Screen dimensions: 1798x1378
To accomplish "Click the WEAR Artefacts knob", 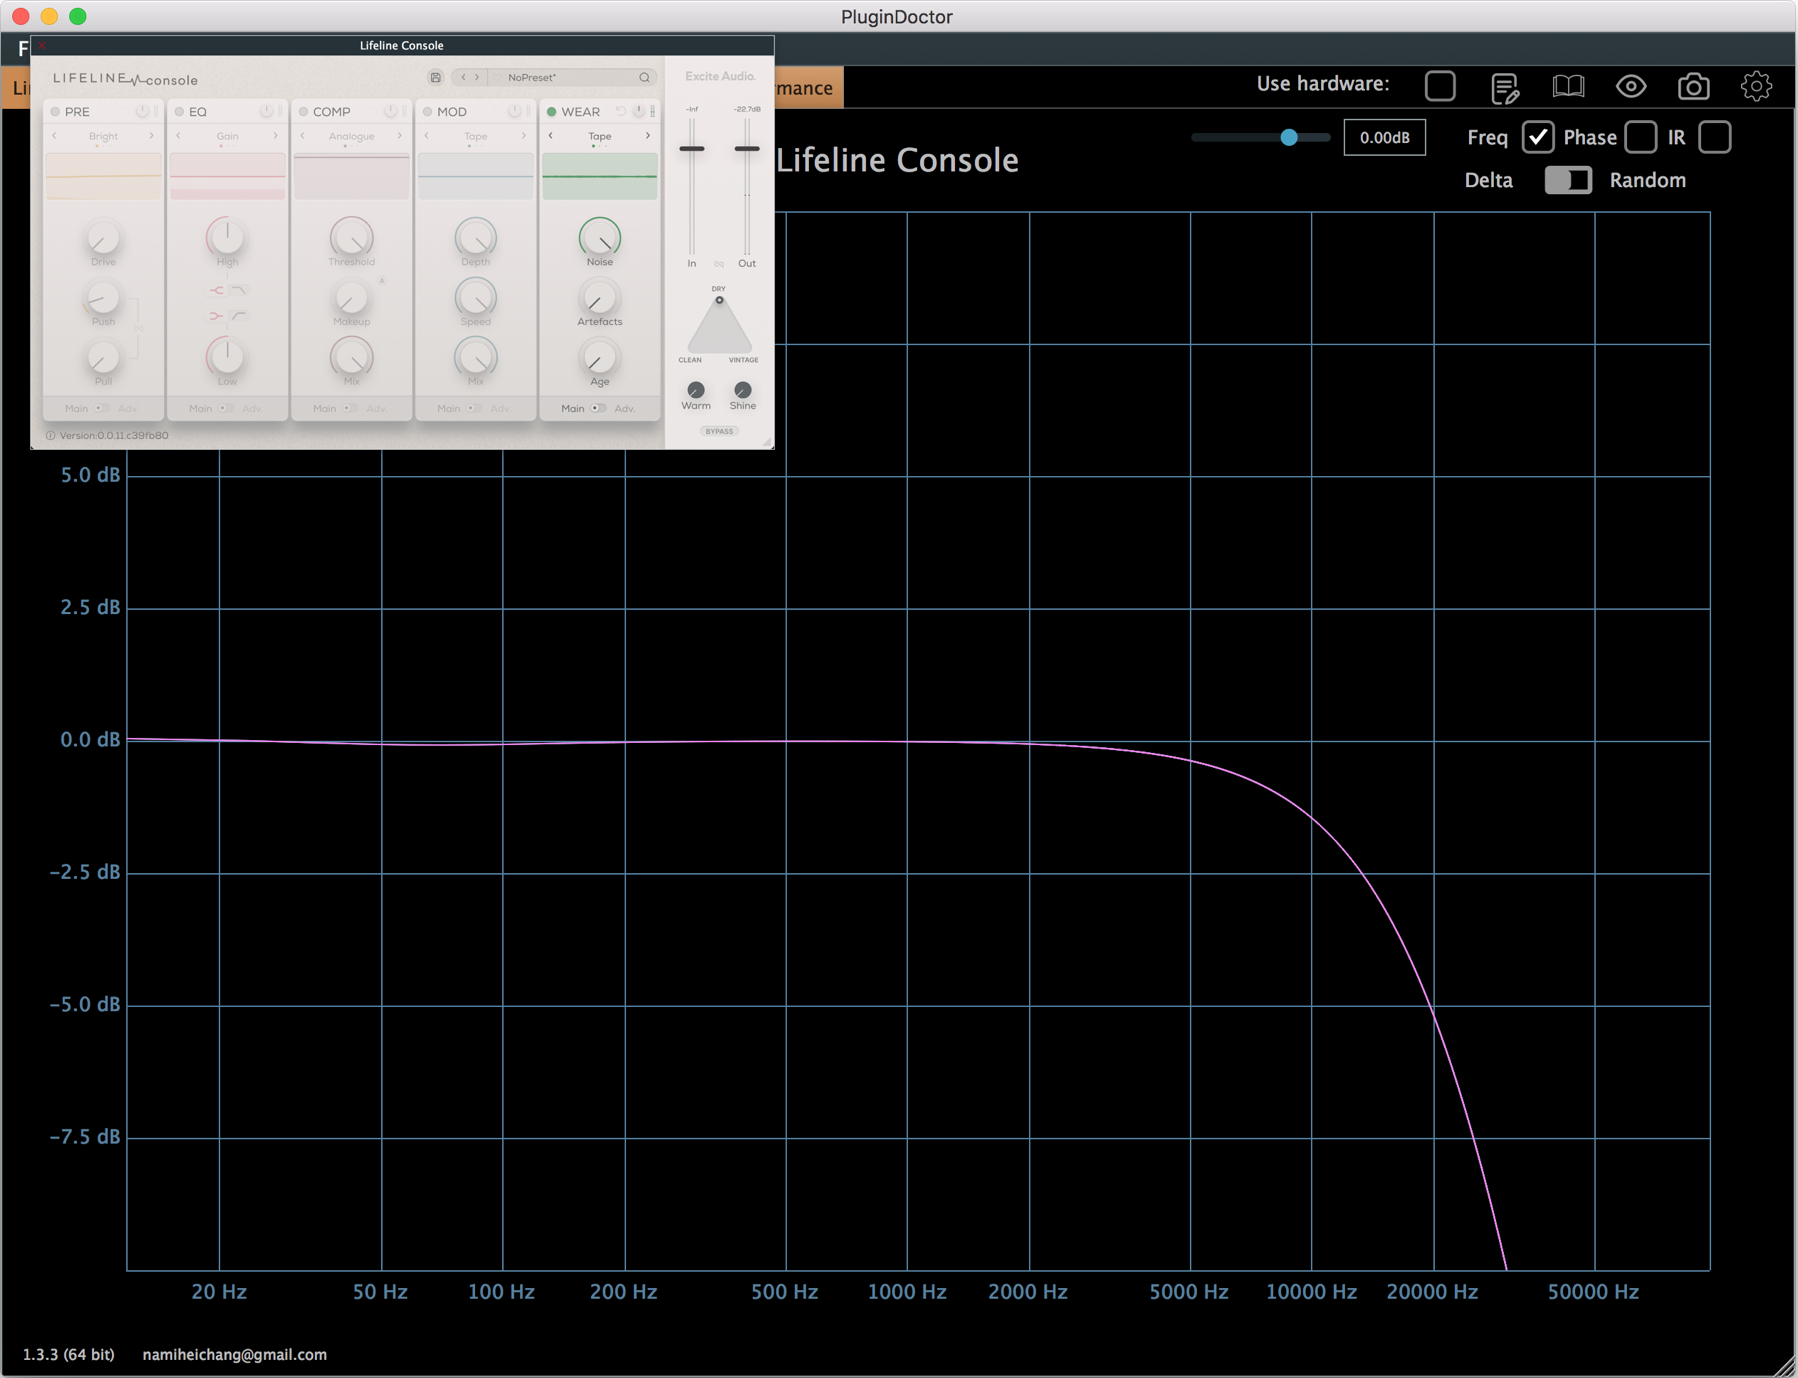I will coord(599,297).
